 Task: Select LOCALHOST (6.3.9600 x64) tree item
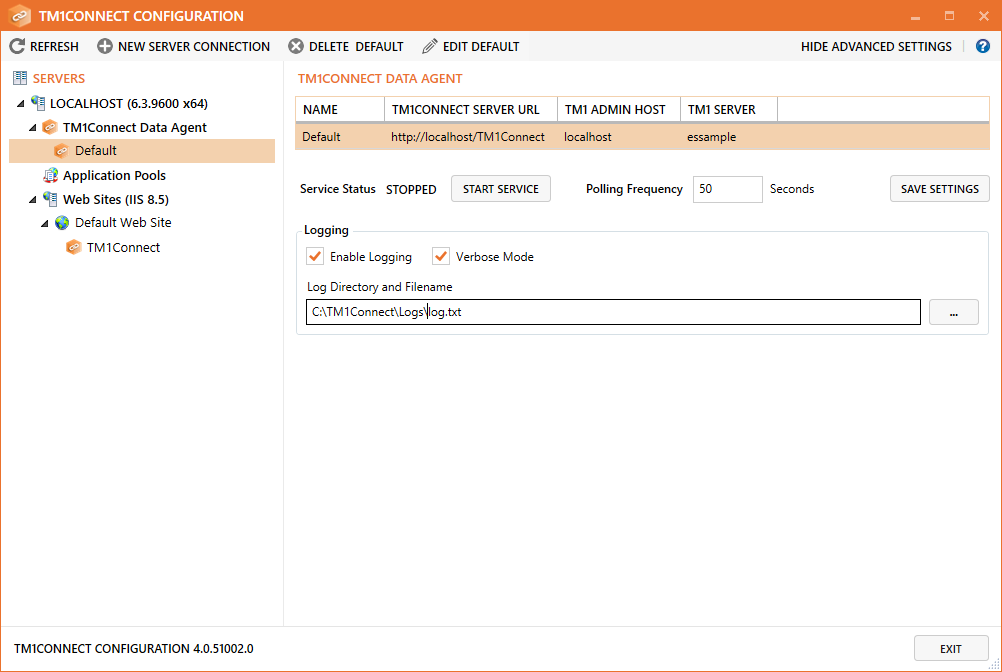coord(128,103)
